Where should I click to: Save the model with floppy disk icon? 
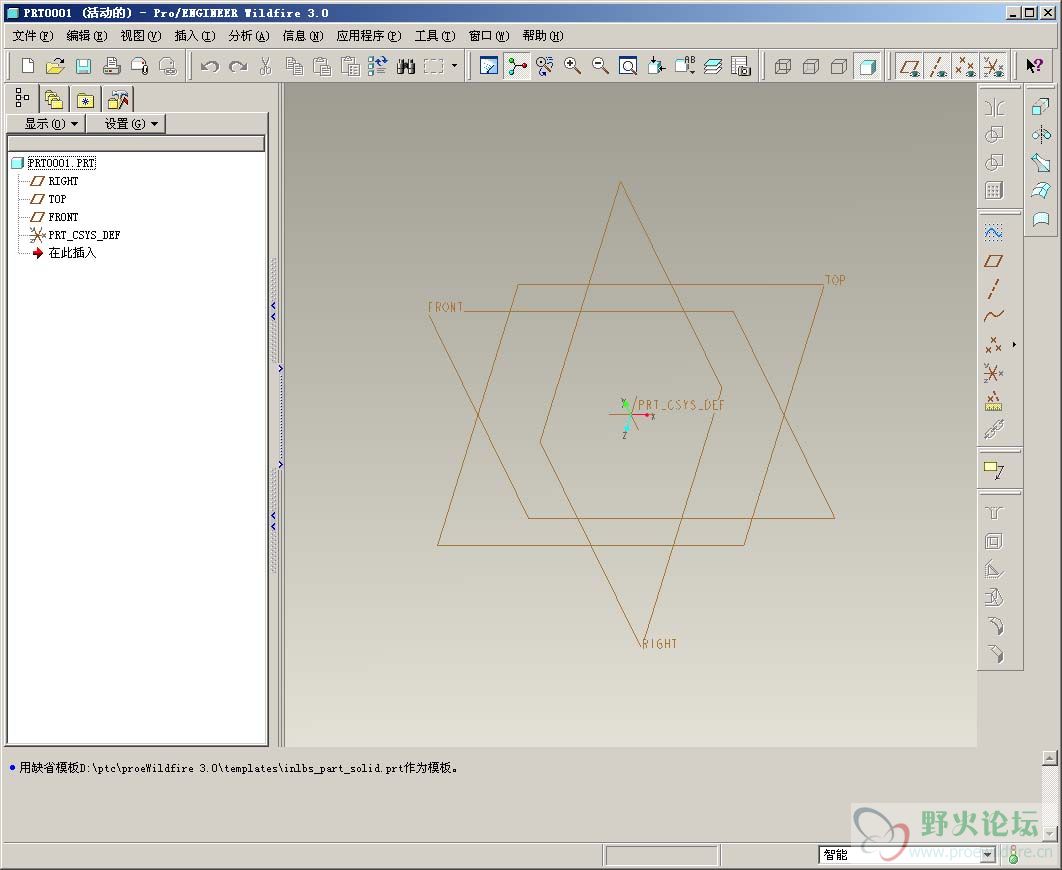[x=83, y=66]
